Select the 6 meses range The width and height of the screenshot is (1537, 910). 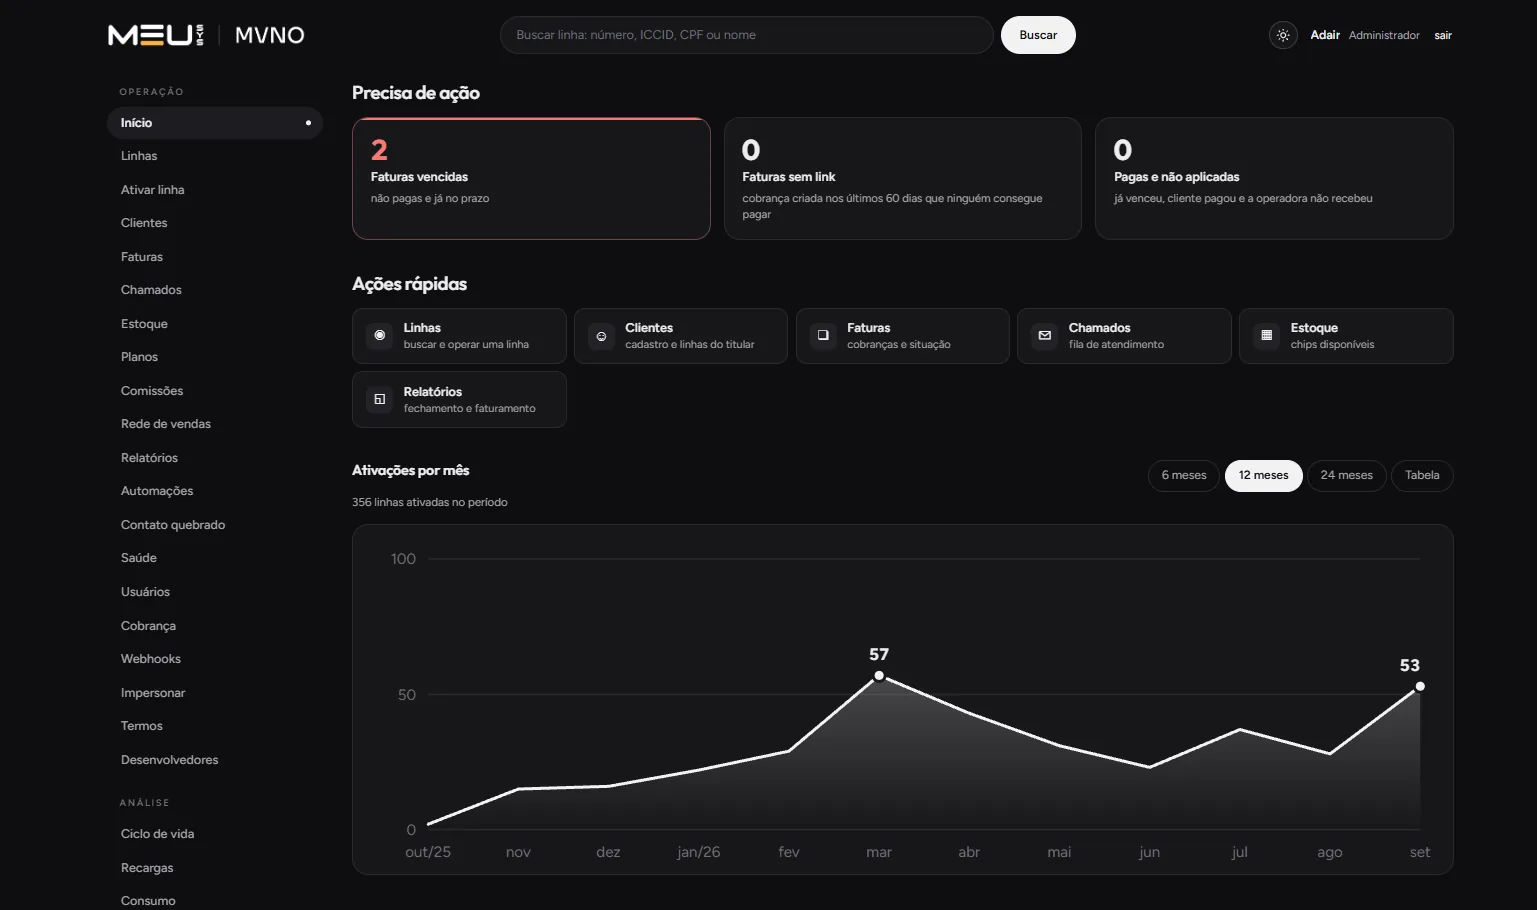click(1184, 476)
